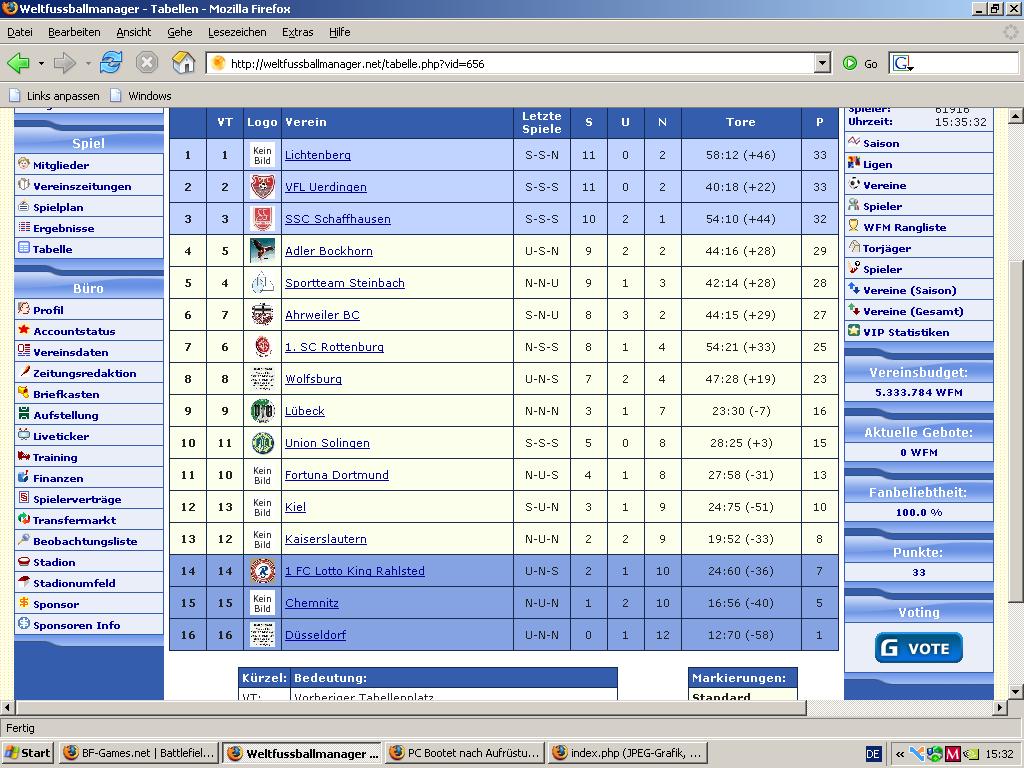Switch to PC Bootet nach Aufrüstu taskbar window

click(464, 753)
